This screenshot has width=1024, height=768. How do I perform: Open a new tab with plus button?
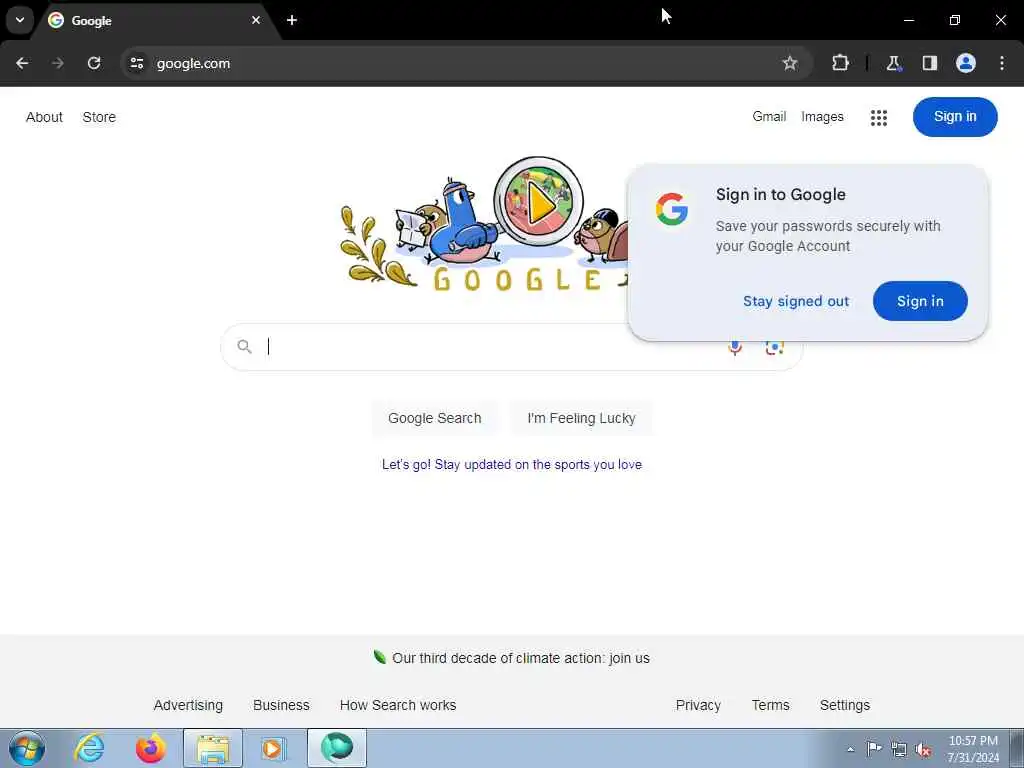tap(292, 20)
